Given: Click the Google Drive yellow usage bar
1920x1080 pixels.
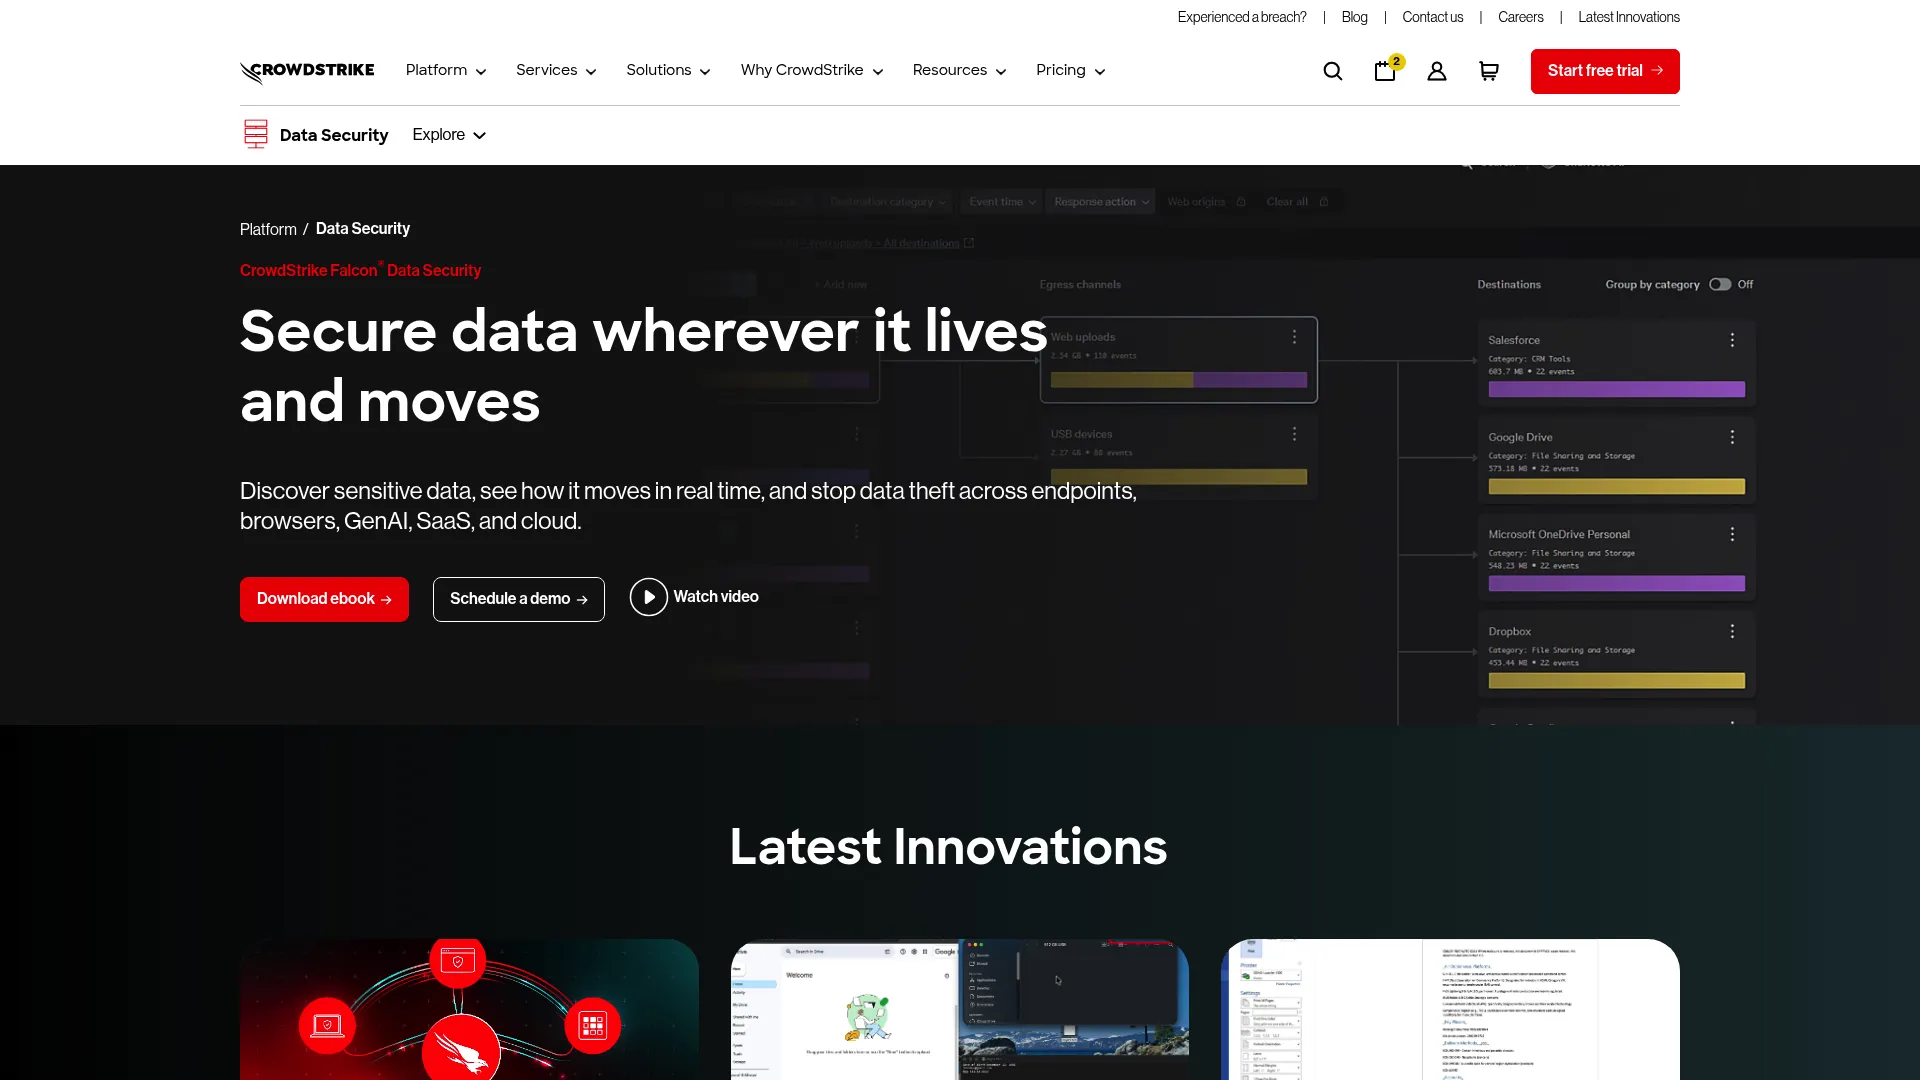Looking at the screenshot, I should 1616,487.
